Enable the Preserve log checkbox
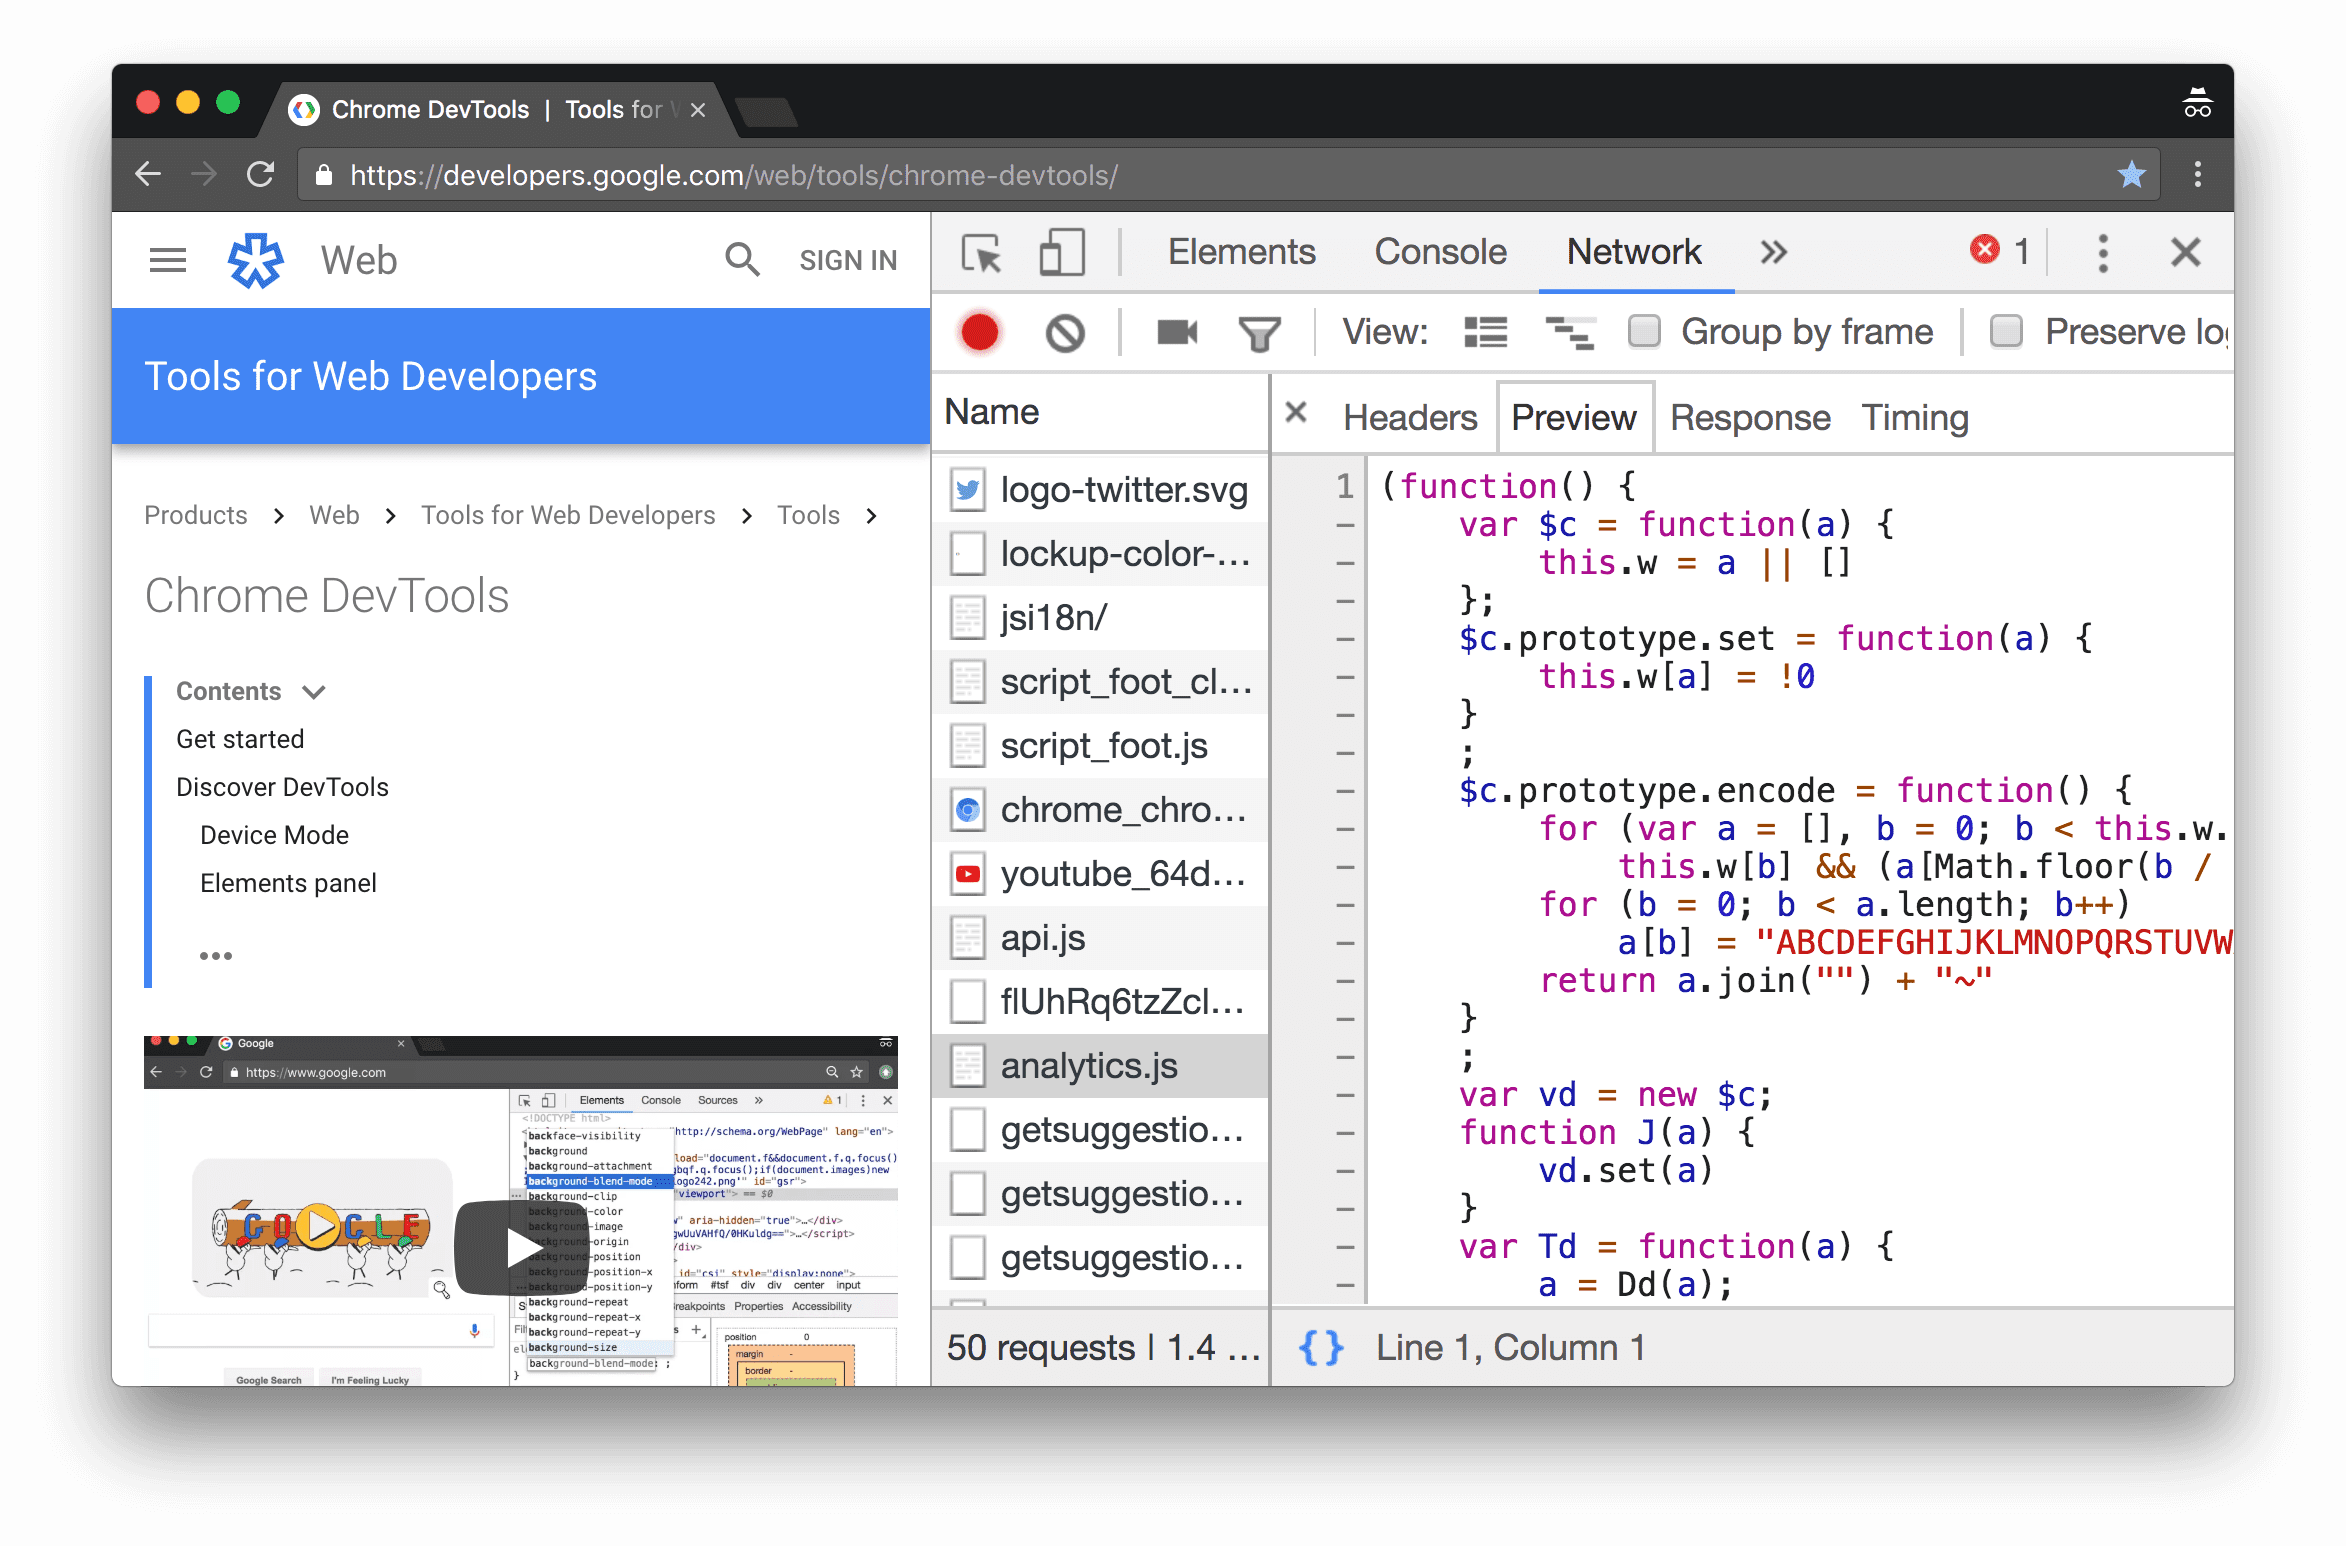2346x1546 pixels. [2004, 330]
